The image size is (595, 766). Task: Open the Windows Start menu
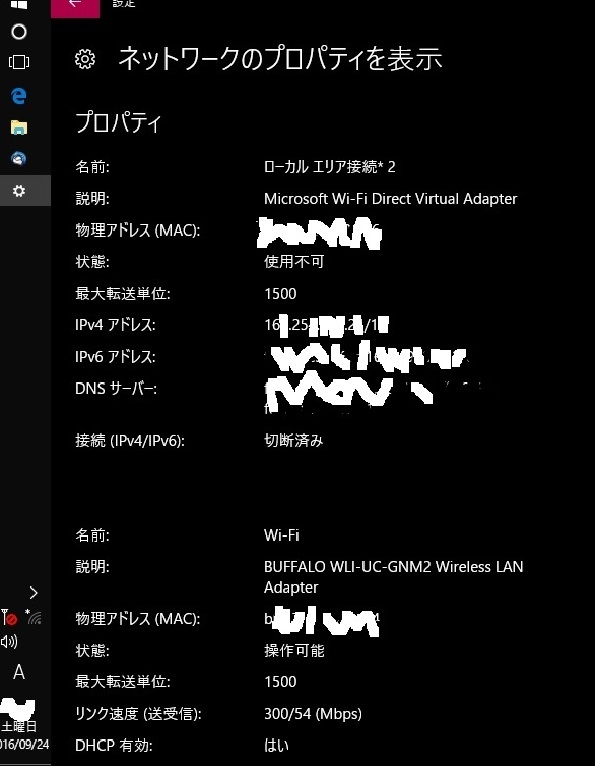pos(19,4)
